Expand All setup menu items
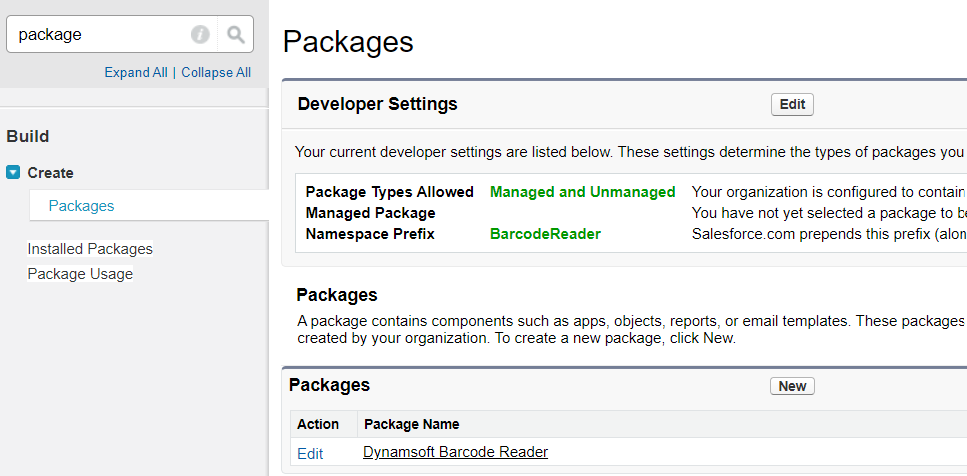The width and height of the screenshot is (967, 476). [x=136, y=73]
